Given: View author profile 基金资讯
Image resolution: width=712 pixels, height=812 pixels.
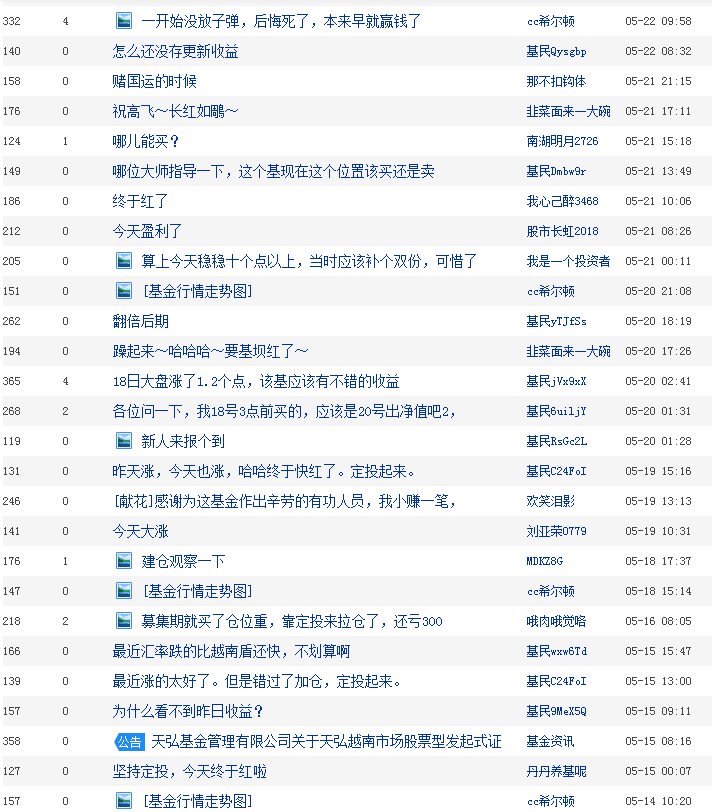Looking at the screenshot, I should [550, 742].
